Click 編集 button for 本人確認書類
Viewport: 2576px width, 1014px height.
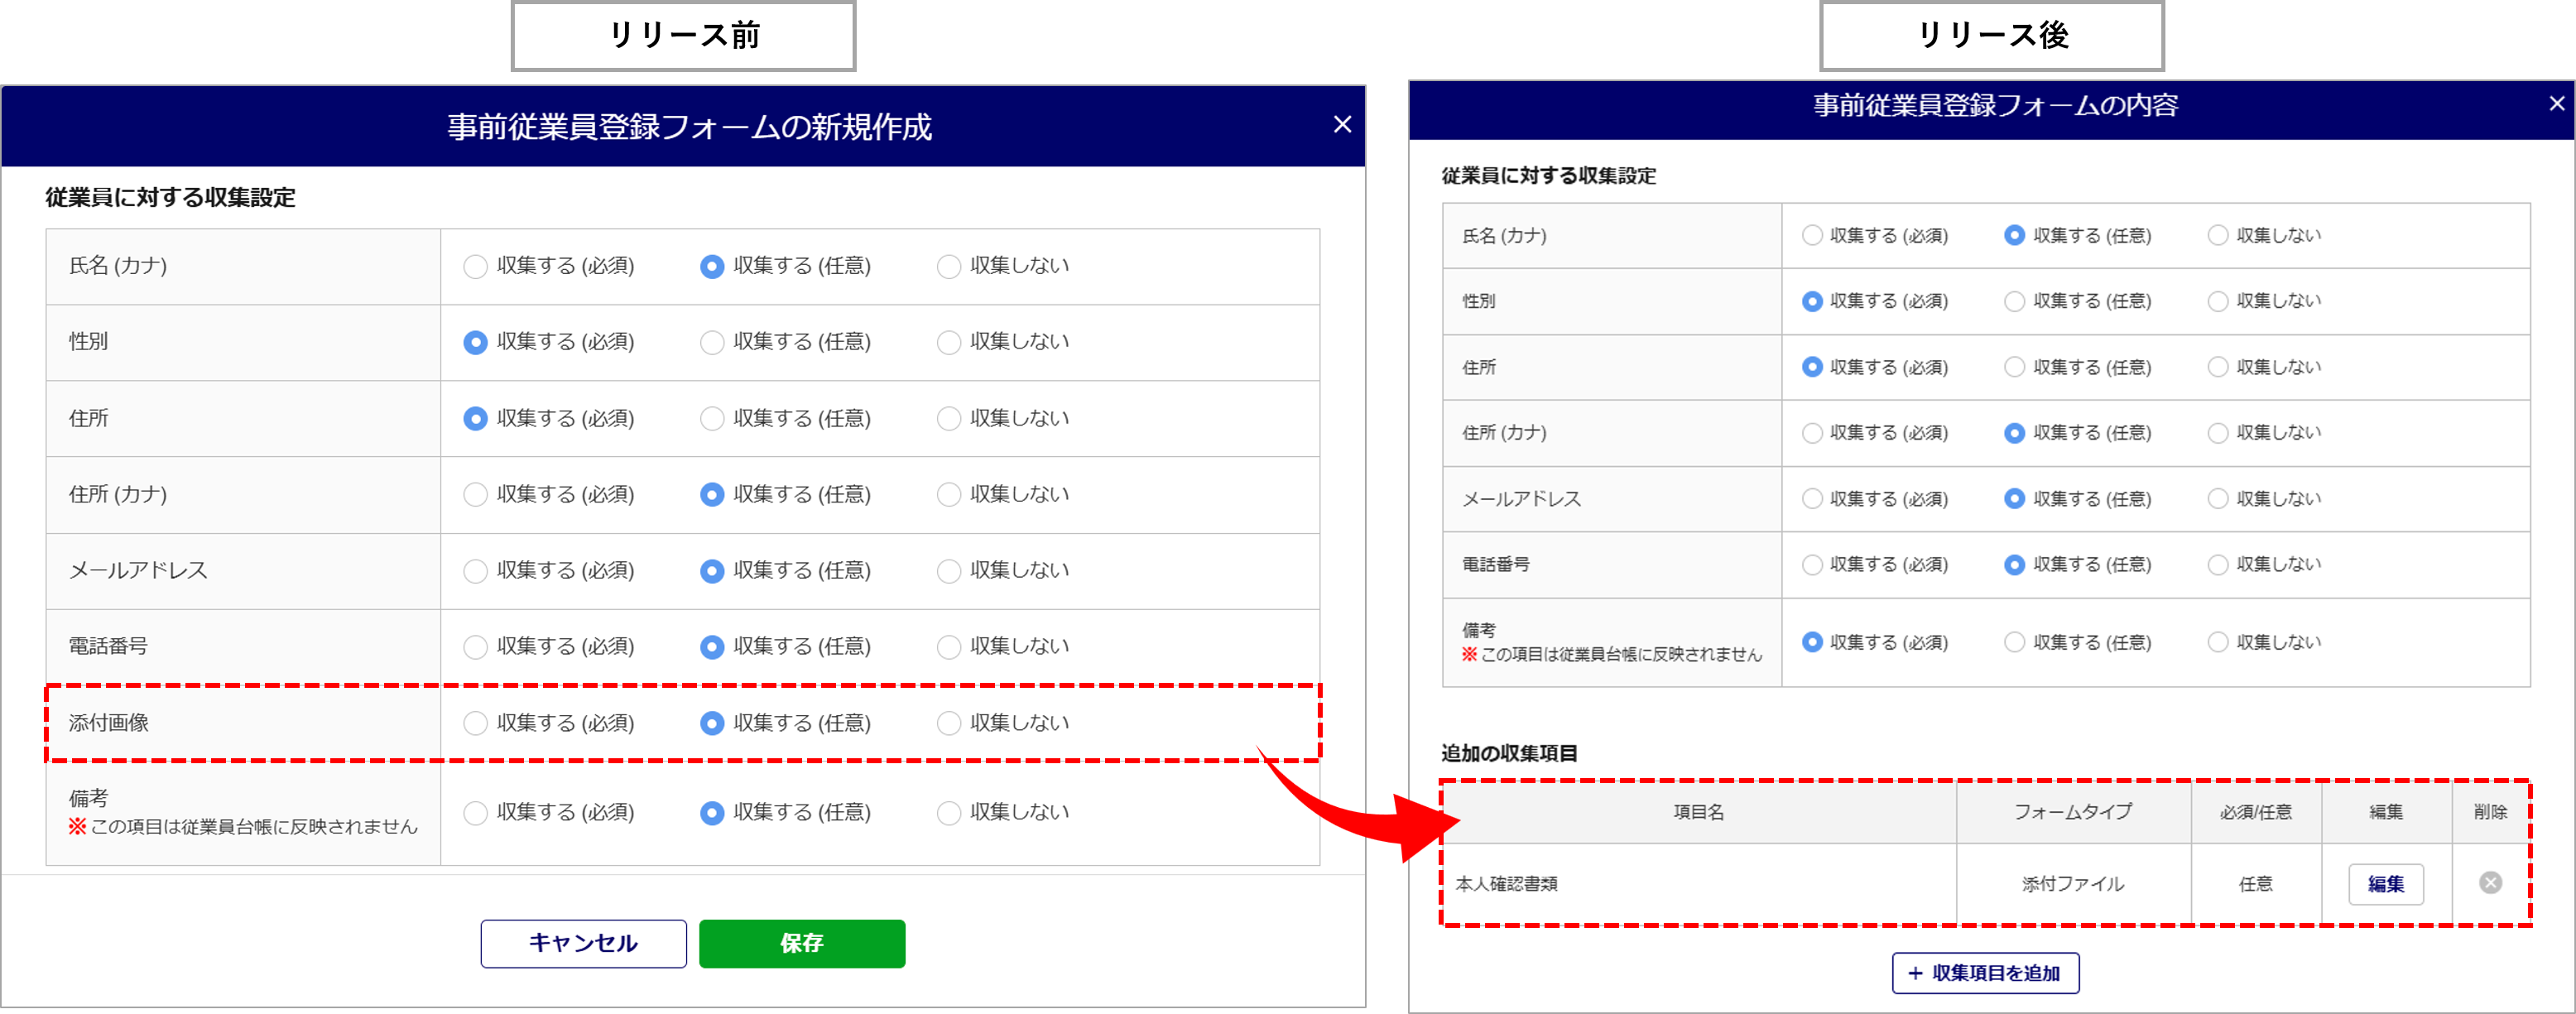point(2385,884)
